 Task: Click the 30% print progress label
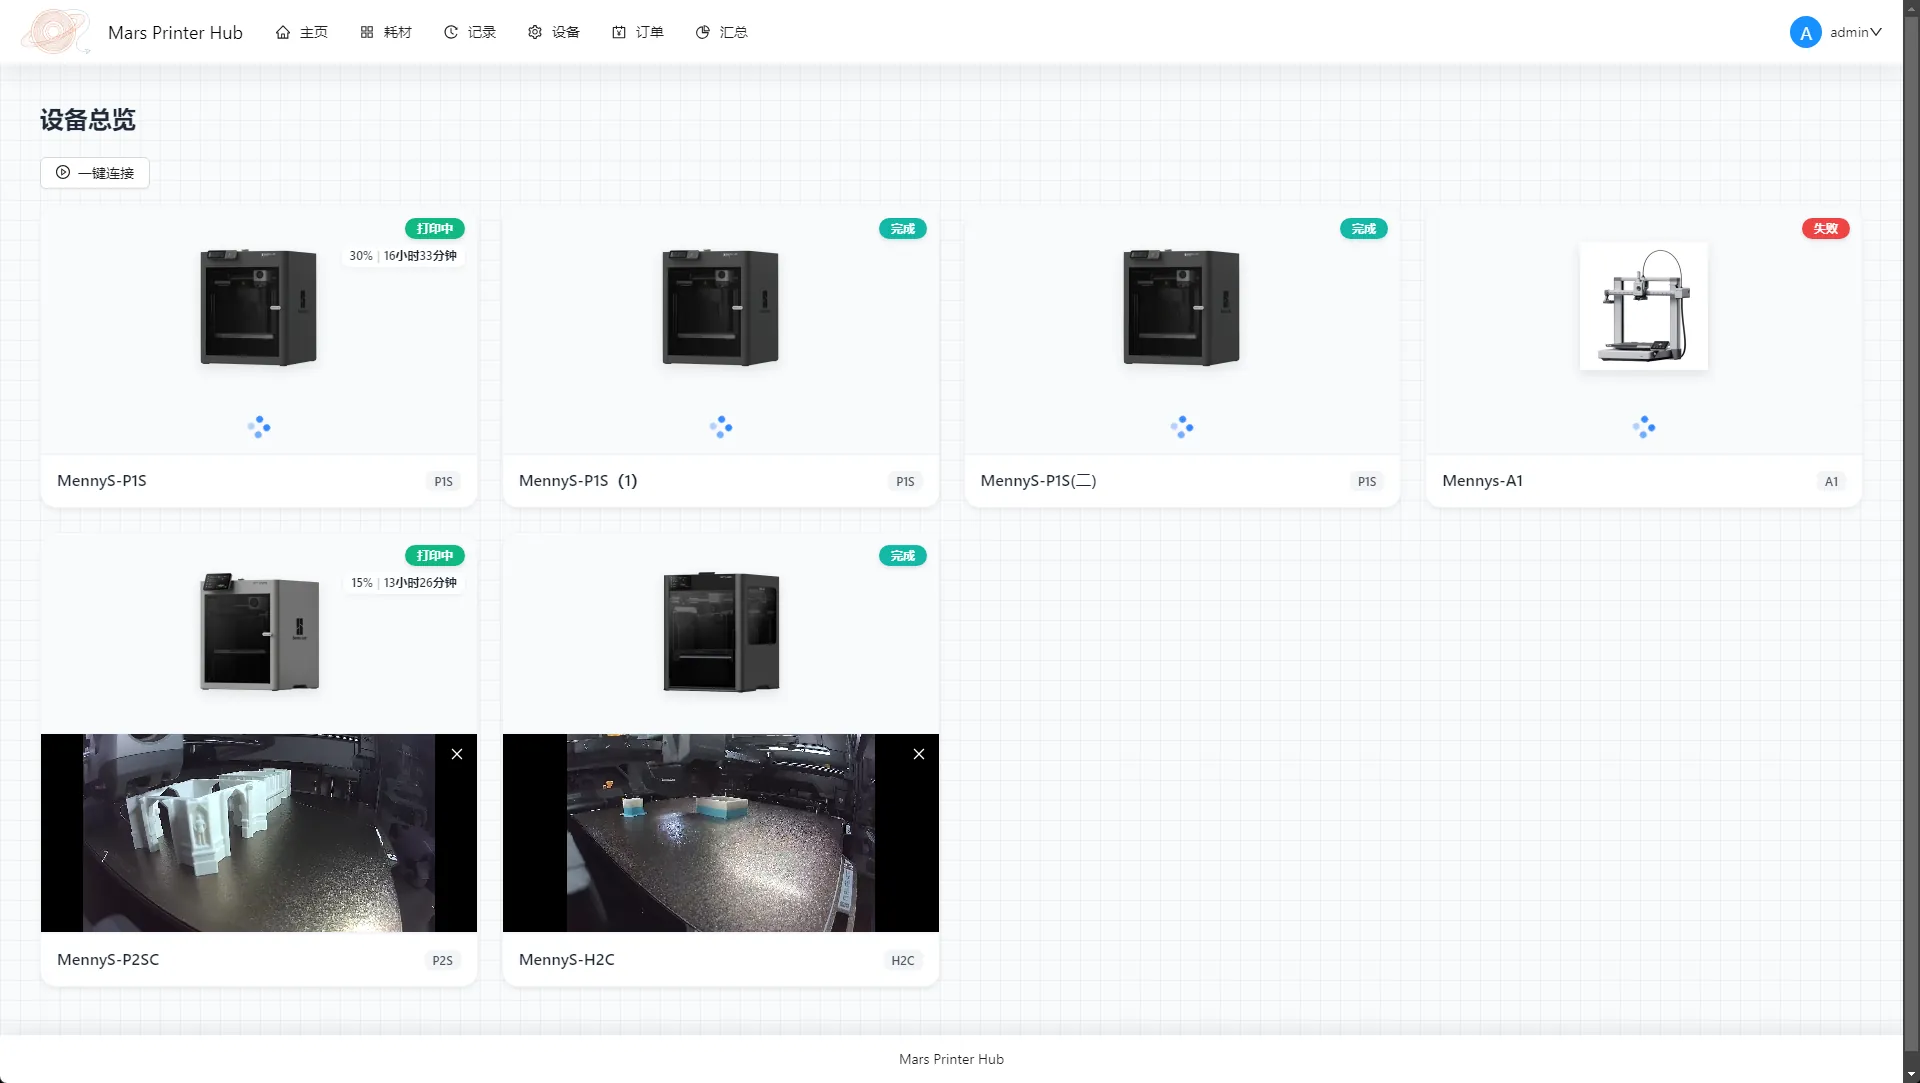[361, 256]
